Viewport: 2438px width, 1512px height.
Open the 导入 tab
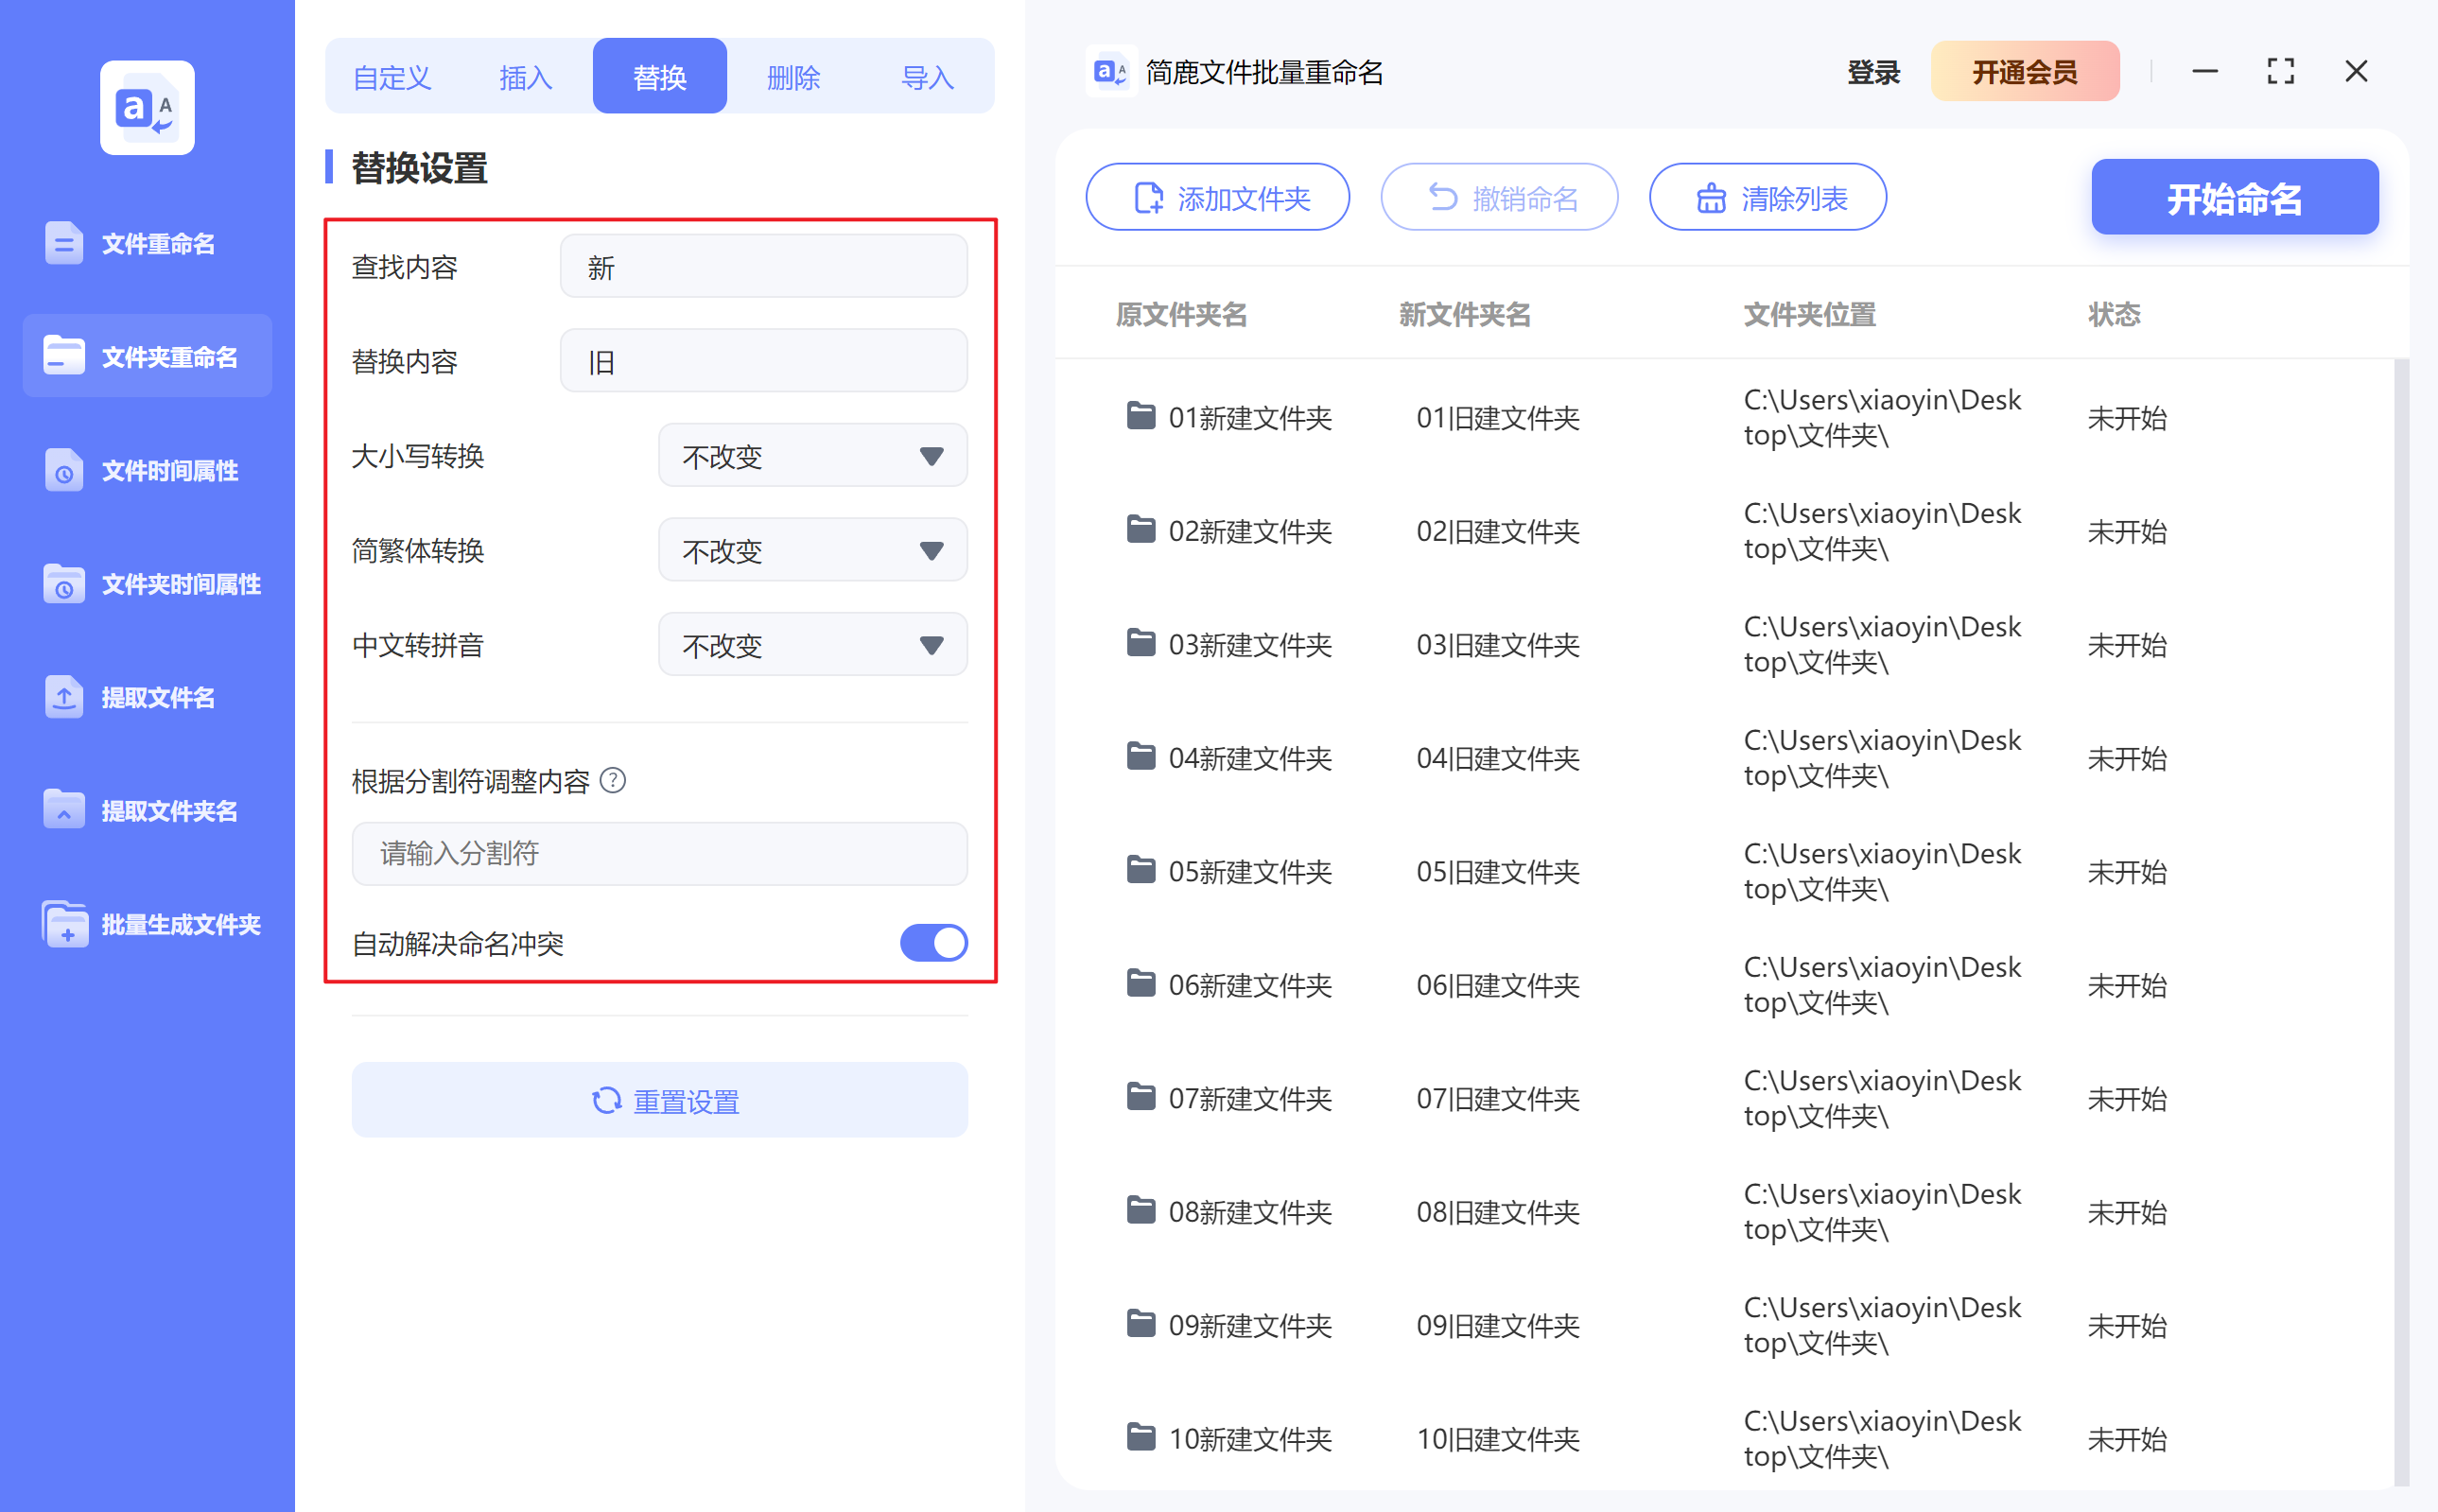[x=927, y=75]
